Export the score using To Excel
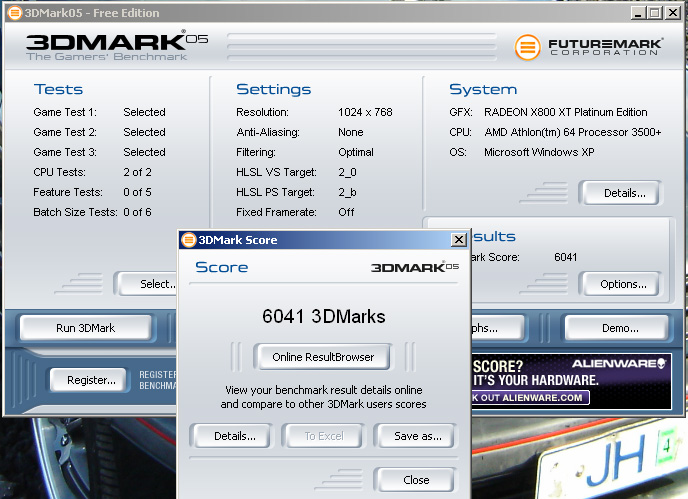This screenshot has height=499, width=688. tap(323, 436)
